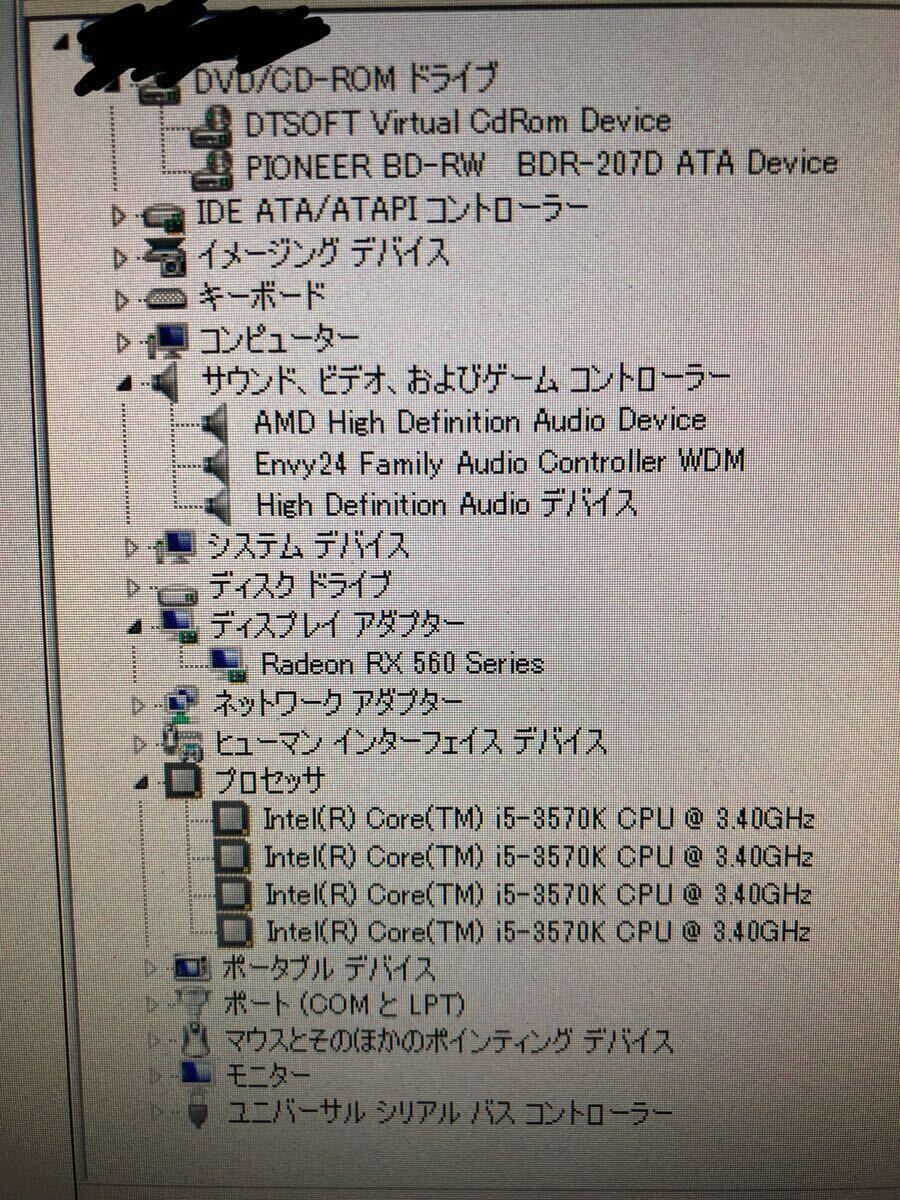Select the ネットワーク アダプター category label
The image size is (900, 1200).
click(x=338, y=704)
